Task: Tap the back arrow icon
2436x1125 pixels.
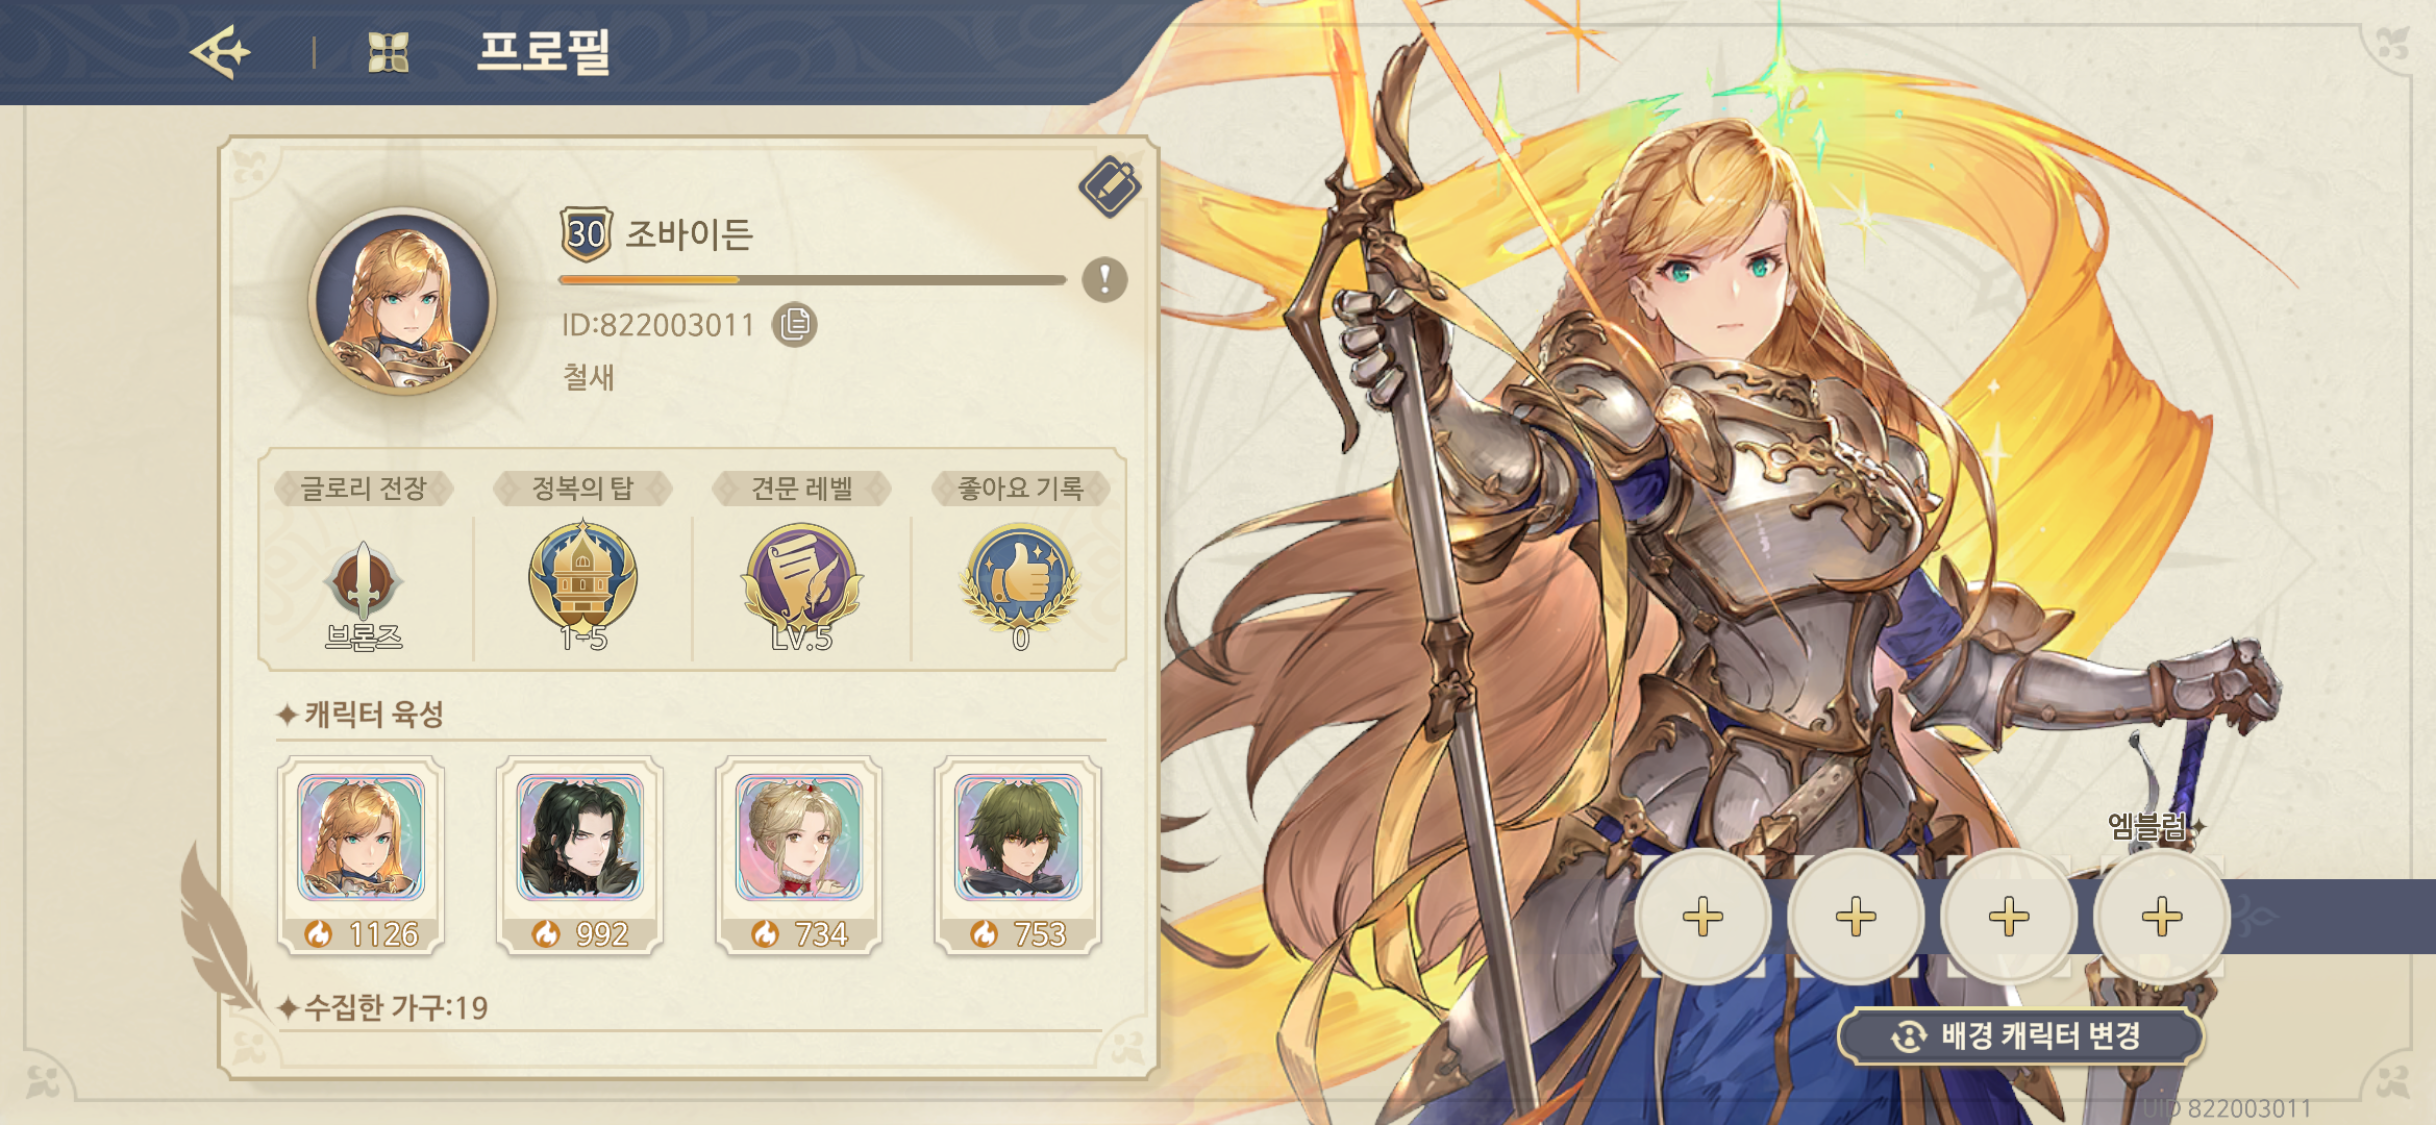Action: pyautogui.click(x=221, y=52)
